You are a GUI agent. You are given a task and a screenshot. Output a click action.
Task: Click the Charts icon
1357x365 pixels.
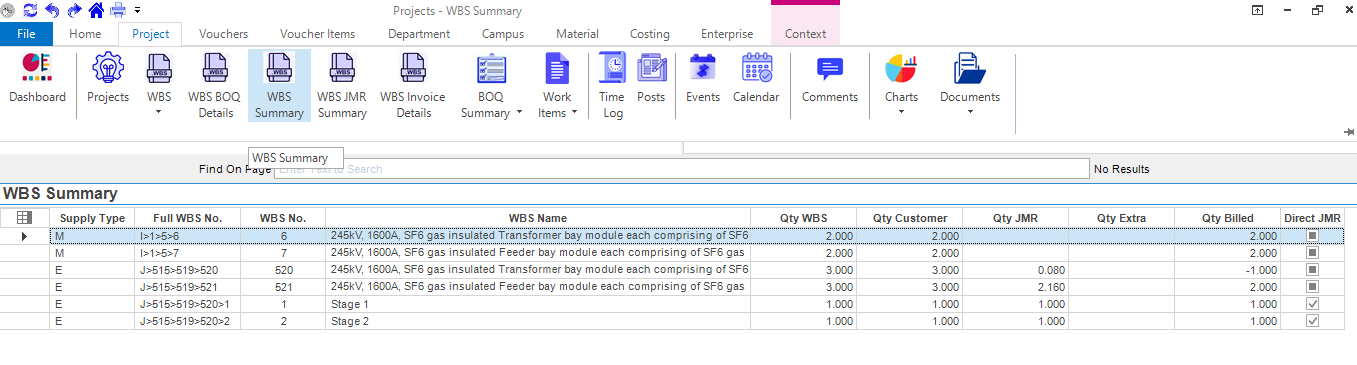click(x=901, y=69)
